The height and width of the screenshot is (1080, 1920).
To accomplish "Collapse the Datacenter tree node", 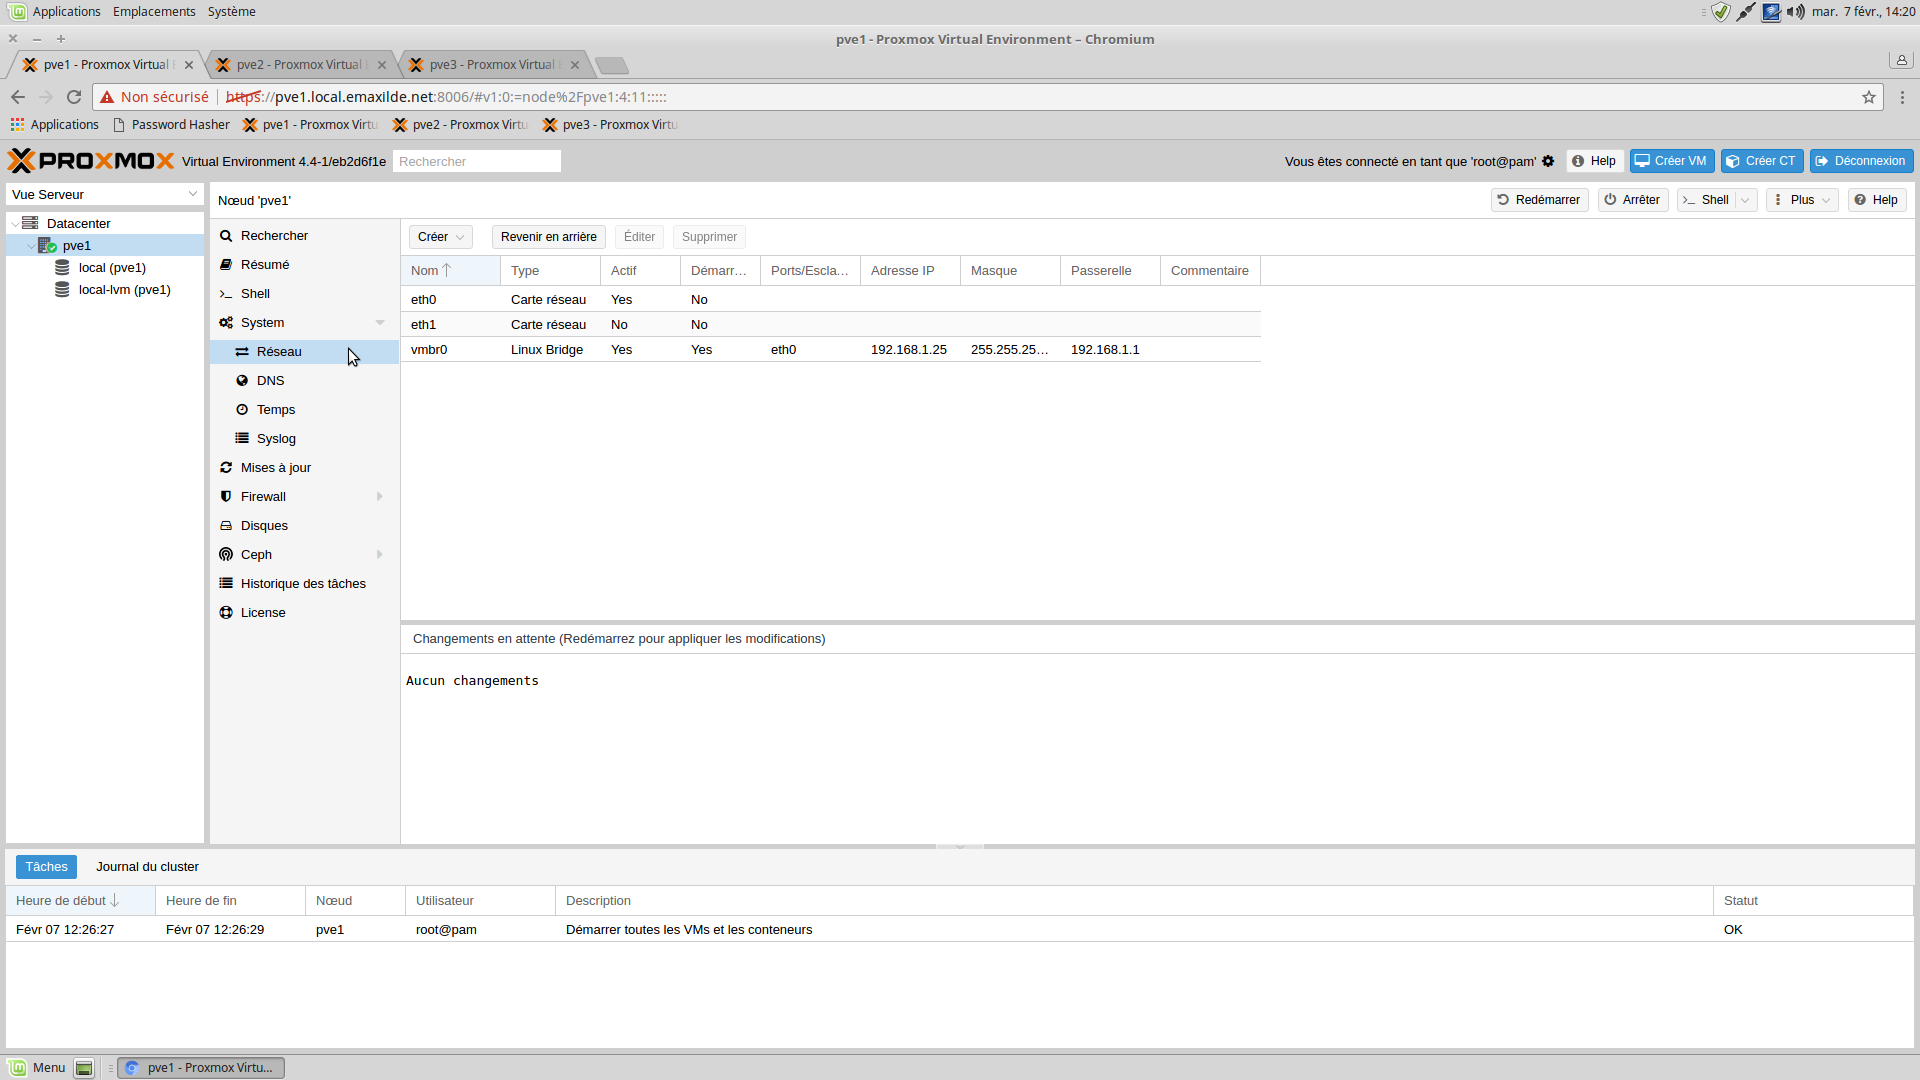I will tap(14, 224).
